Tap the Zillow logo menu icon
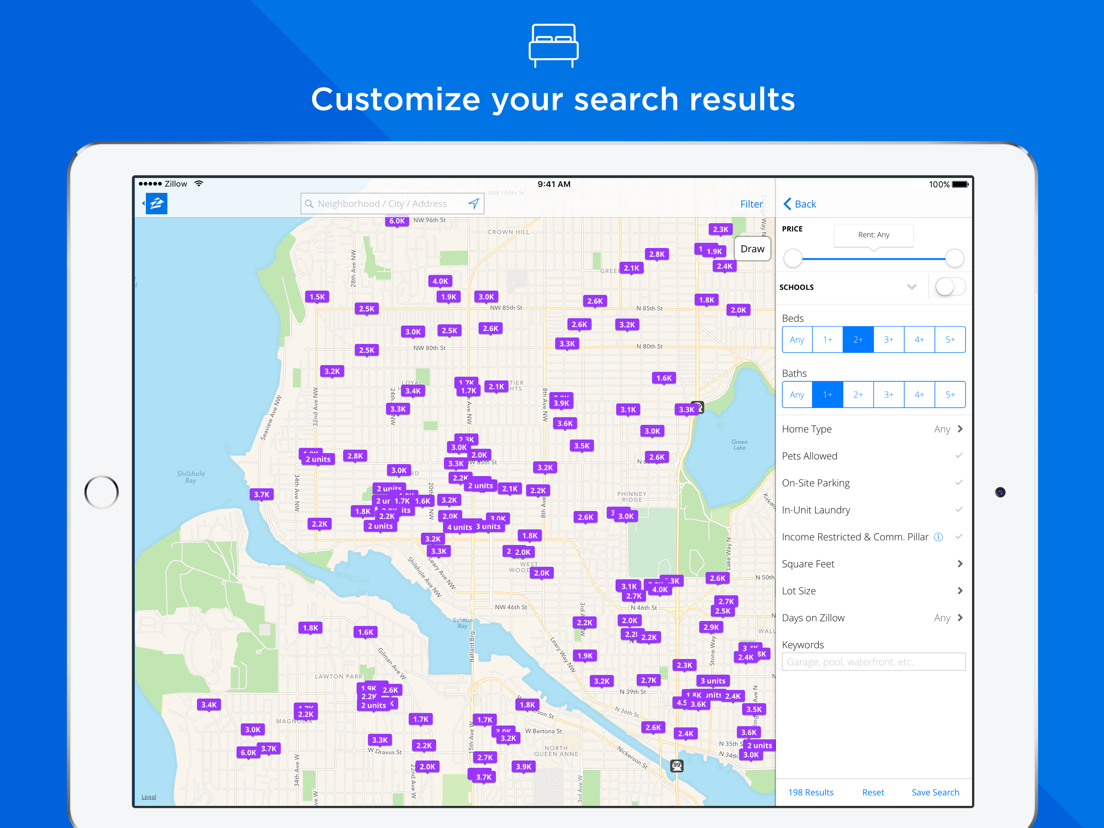The image size is (1104, 828). 156,203
